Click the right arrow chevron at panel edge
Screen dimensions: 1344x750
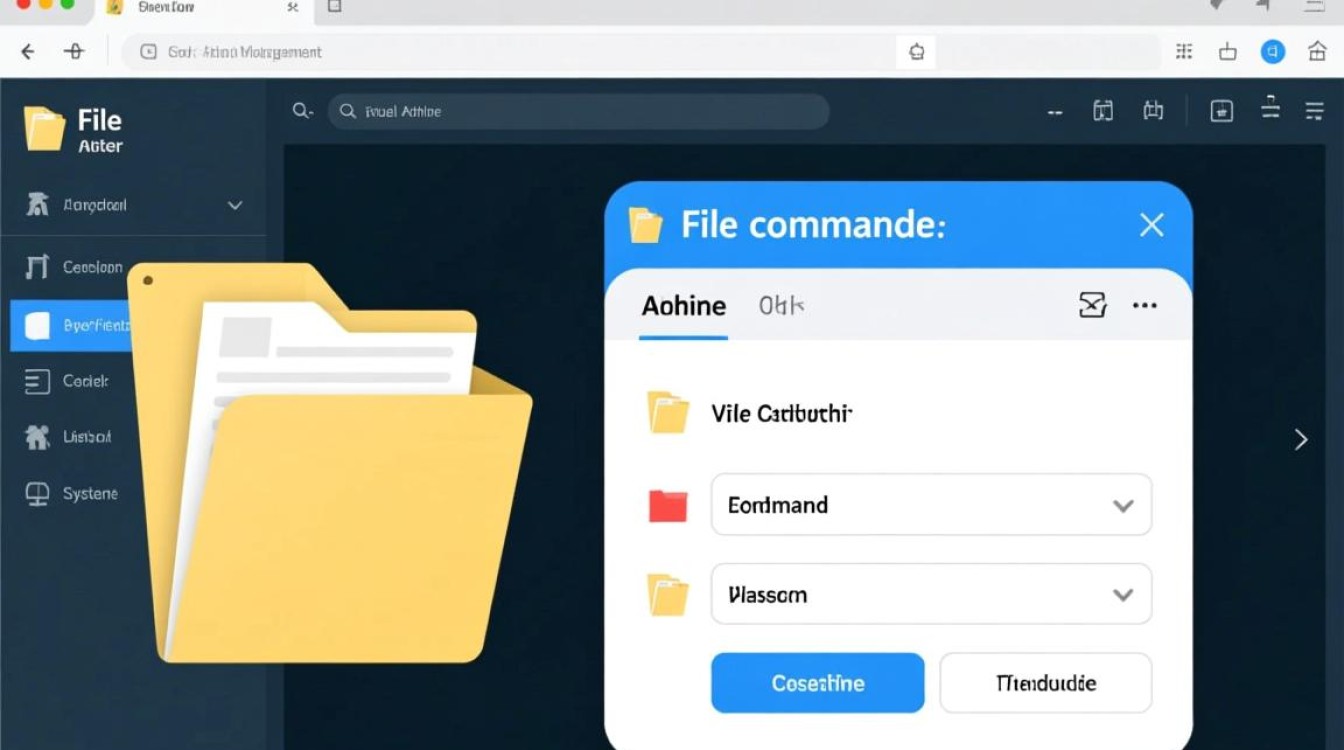click(1300, 439)
